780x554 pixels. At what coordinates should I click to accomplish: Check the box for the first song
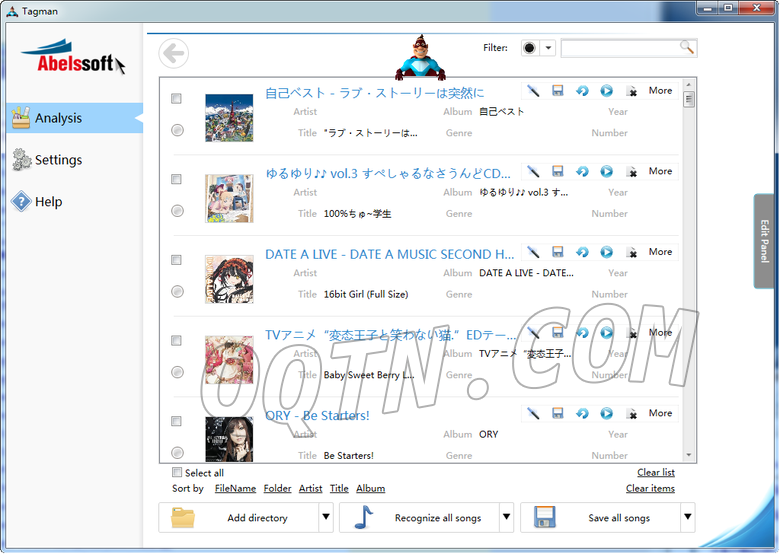[x=177, y=99]
